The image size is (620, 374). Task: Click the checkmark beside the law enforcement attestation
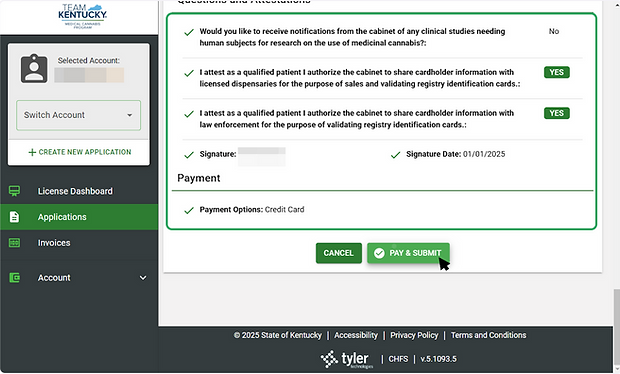coord(189,114)
